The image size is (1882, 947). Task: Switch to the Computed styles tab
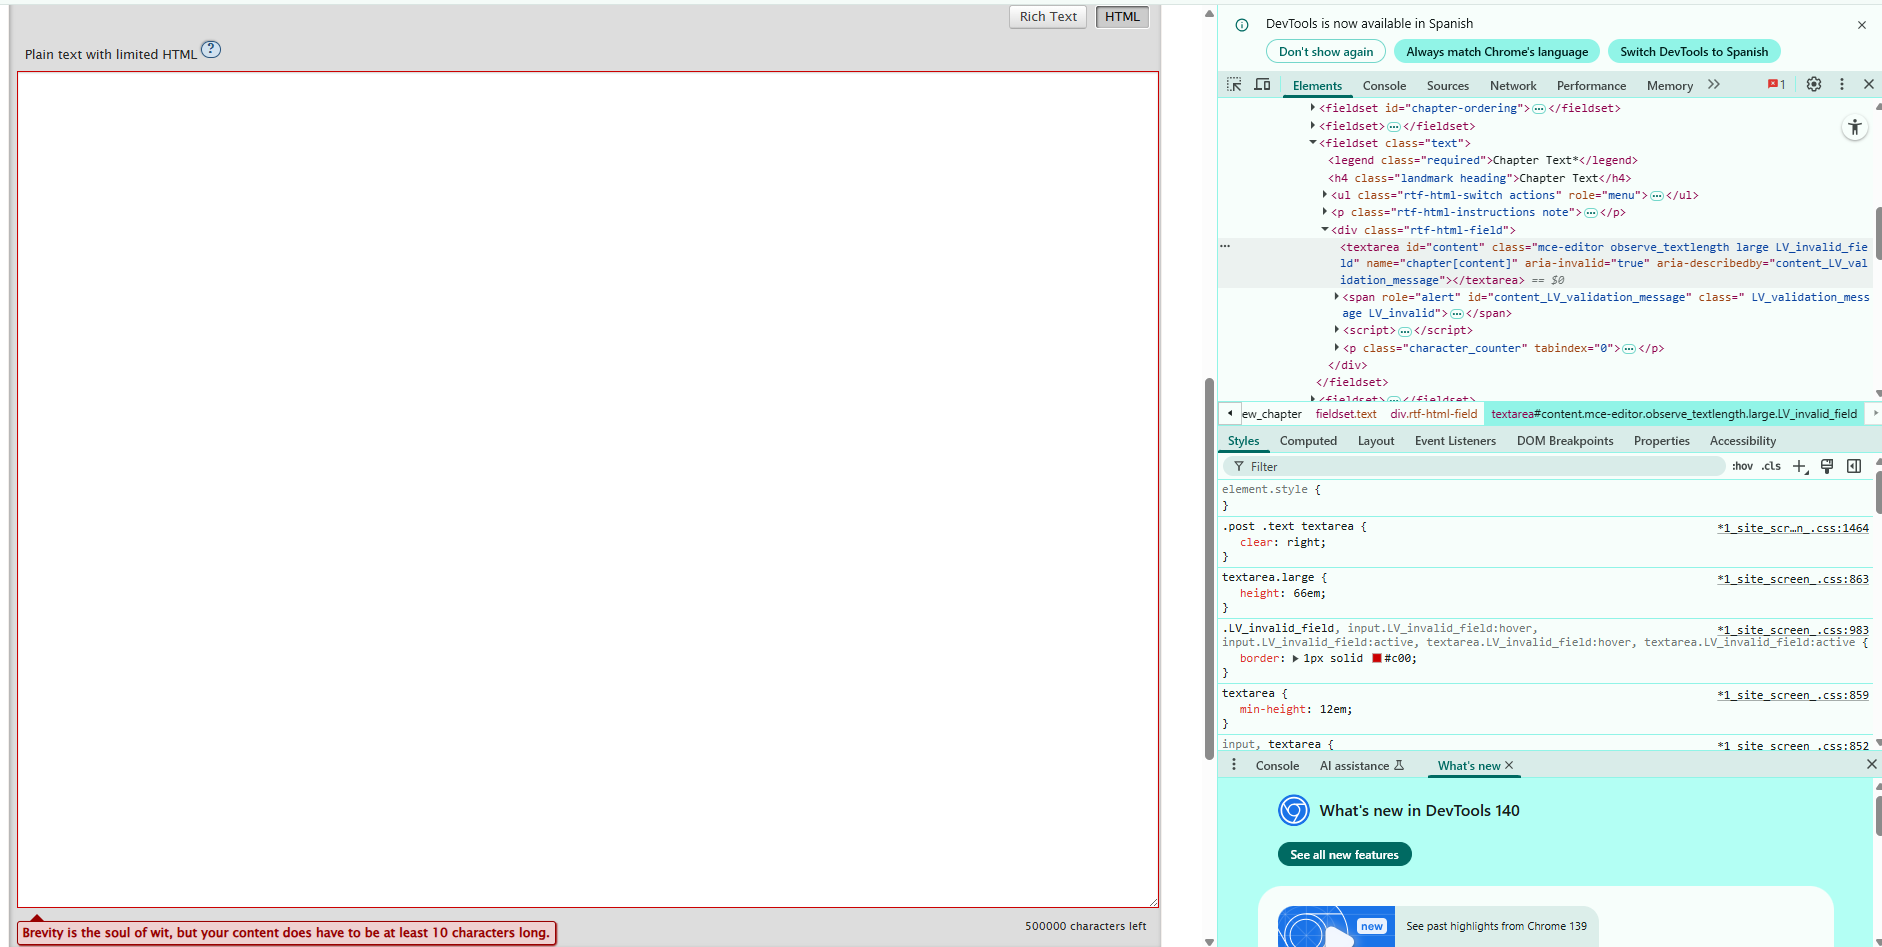[1308, 441]
